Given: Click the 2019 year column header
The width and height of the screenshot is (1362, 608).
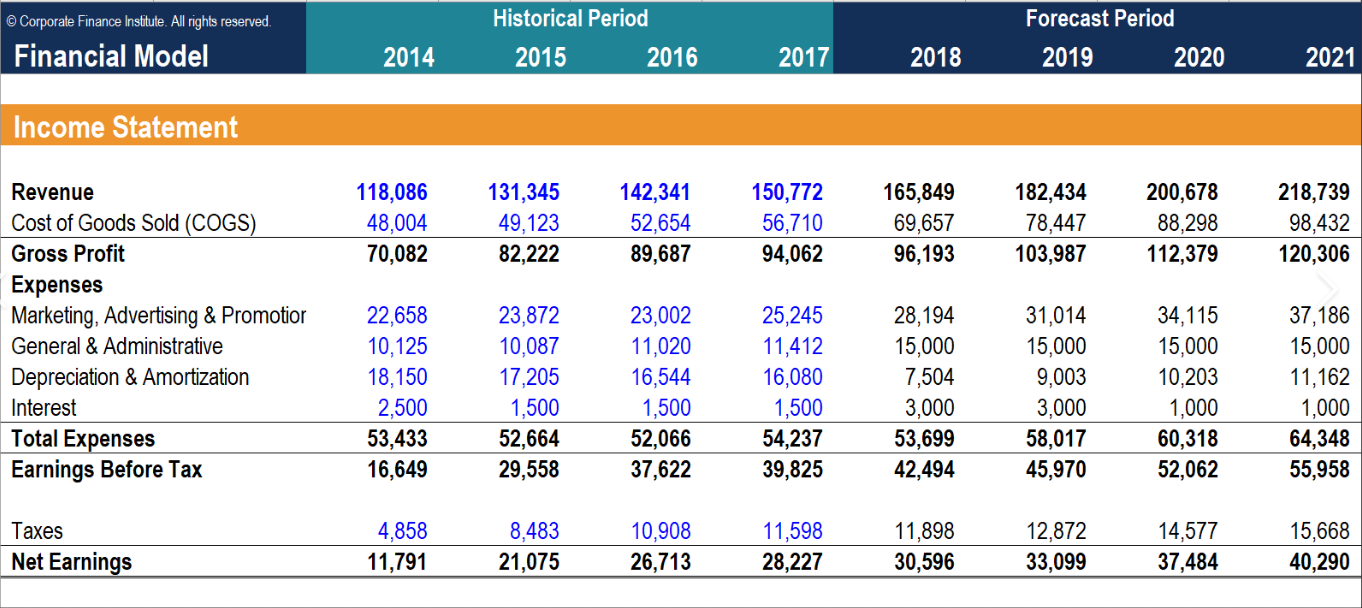Looking at the screenshot, I should click(1068, 57).
